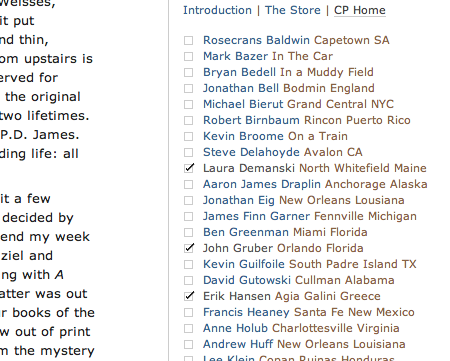The height and width of the screenshot is (361, 450).
Task: Click Aaron James Draplin Anchorage Alaska link
Action: click(x=315, y=184)
